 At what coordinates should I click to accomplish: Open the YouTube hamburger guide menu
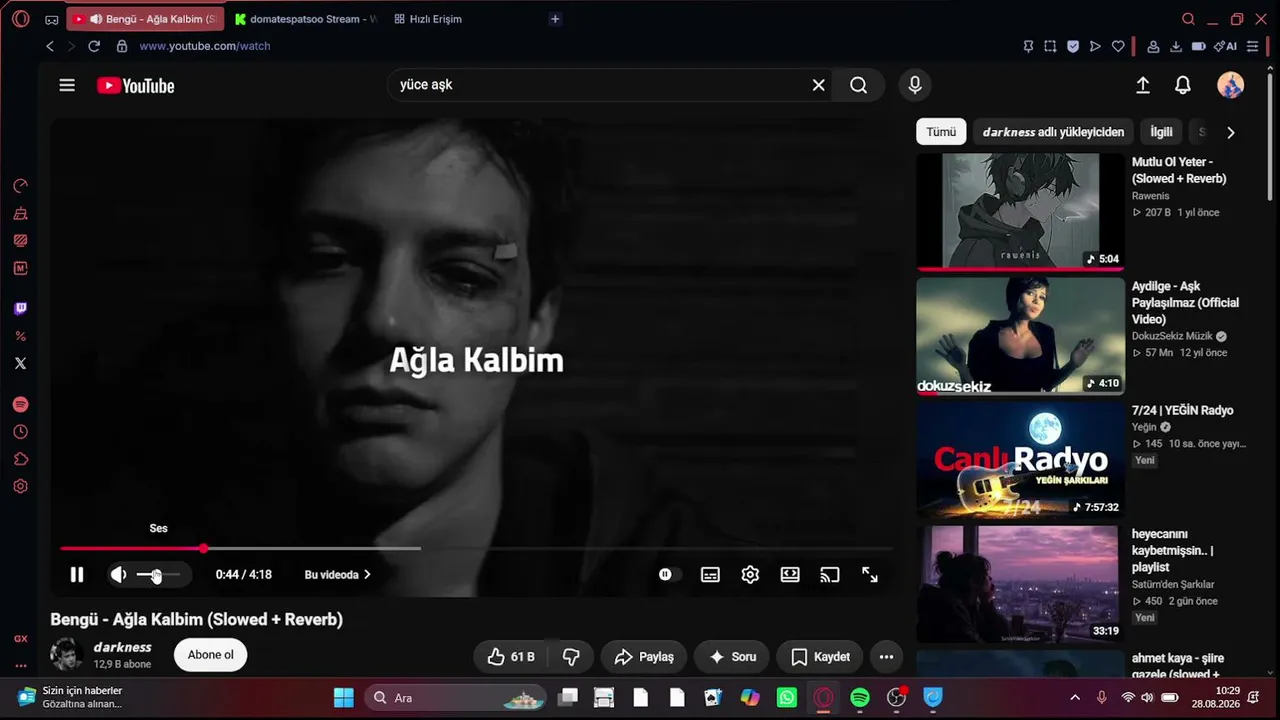point(67,85)
